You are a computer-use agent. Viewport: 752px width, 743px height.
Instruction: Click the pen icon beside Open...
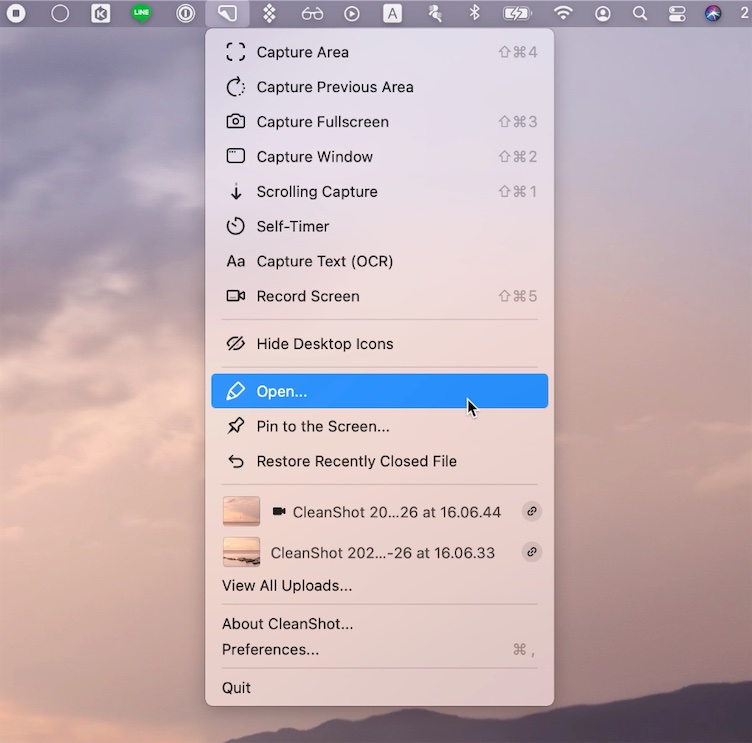click(x=235, y=391)
